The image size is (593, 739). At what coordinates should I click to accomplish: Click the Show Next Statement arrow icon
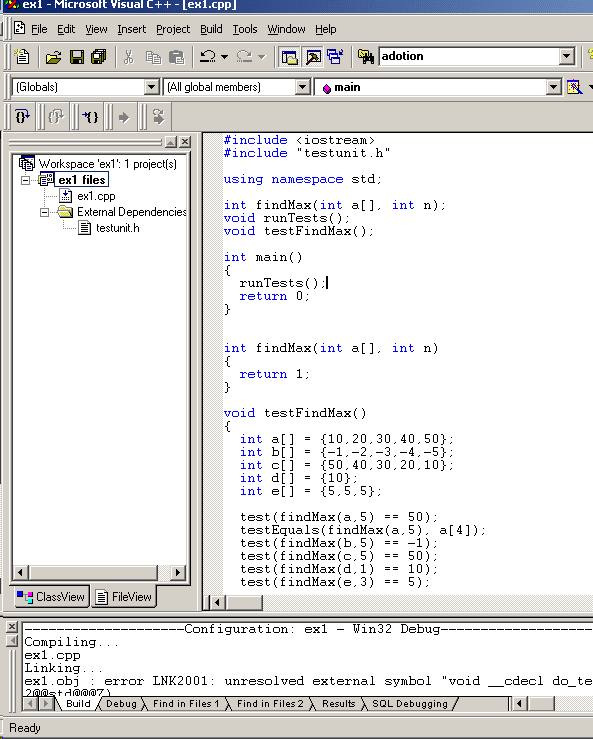coord(124,117)
